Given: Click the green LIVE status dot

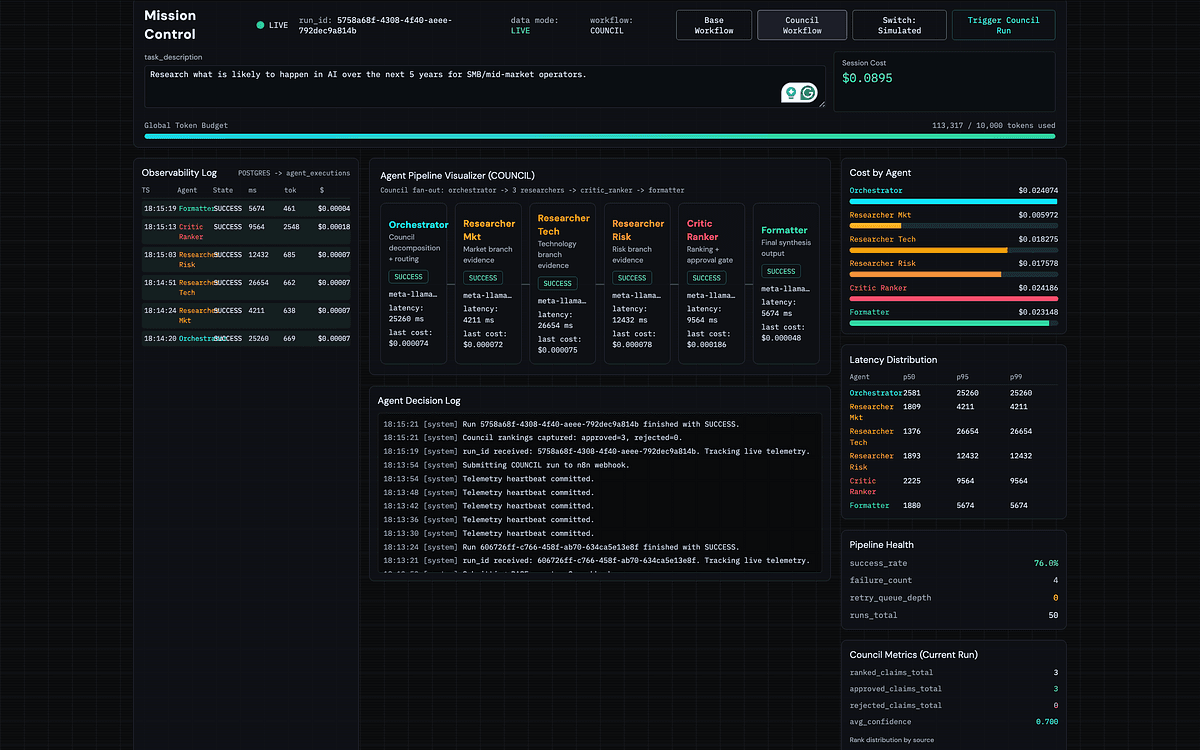Looking at the screenshot, I should 261,25.
